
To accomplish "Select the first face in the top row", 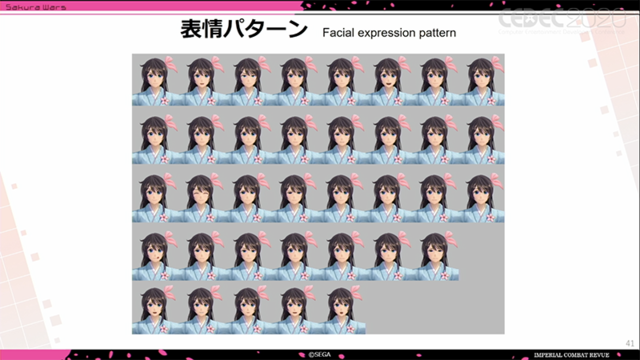I will pyautogui.click(x=155, y=80).
